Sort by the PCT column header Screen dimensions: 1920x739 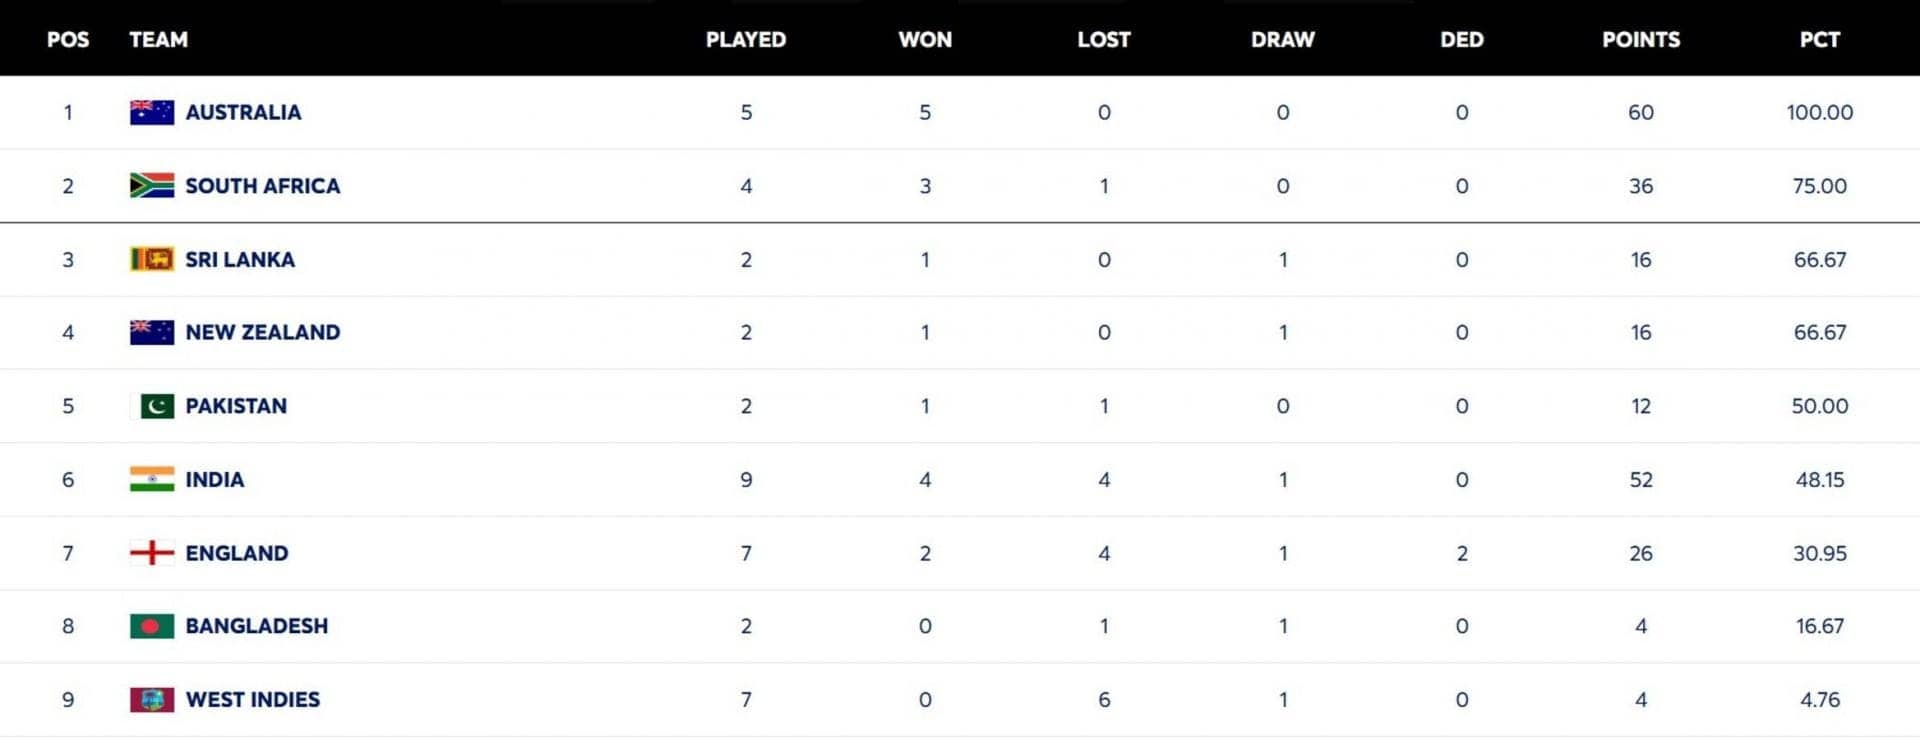1819,40
